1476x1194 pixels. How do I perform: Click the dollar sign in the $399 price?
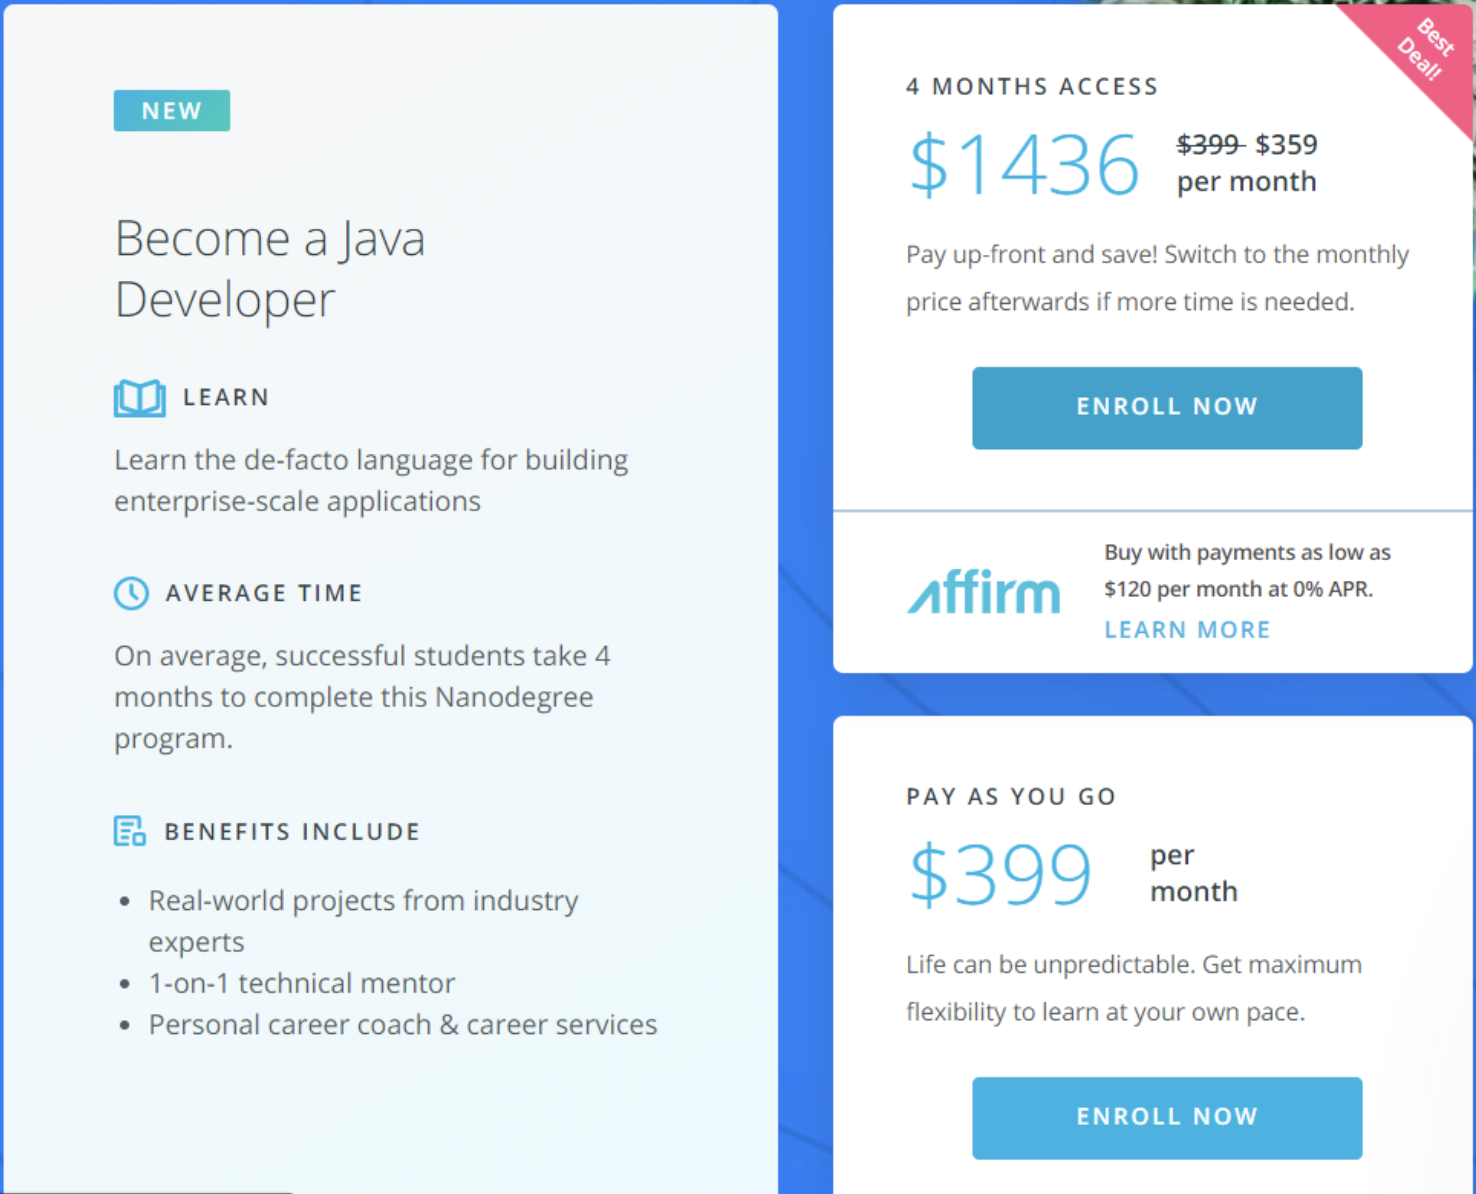click(x=930, y=874)
